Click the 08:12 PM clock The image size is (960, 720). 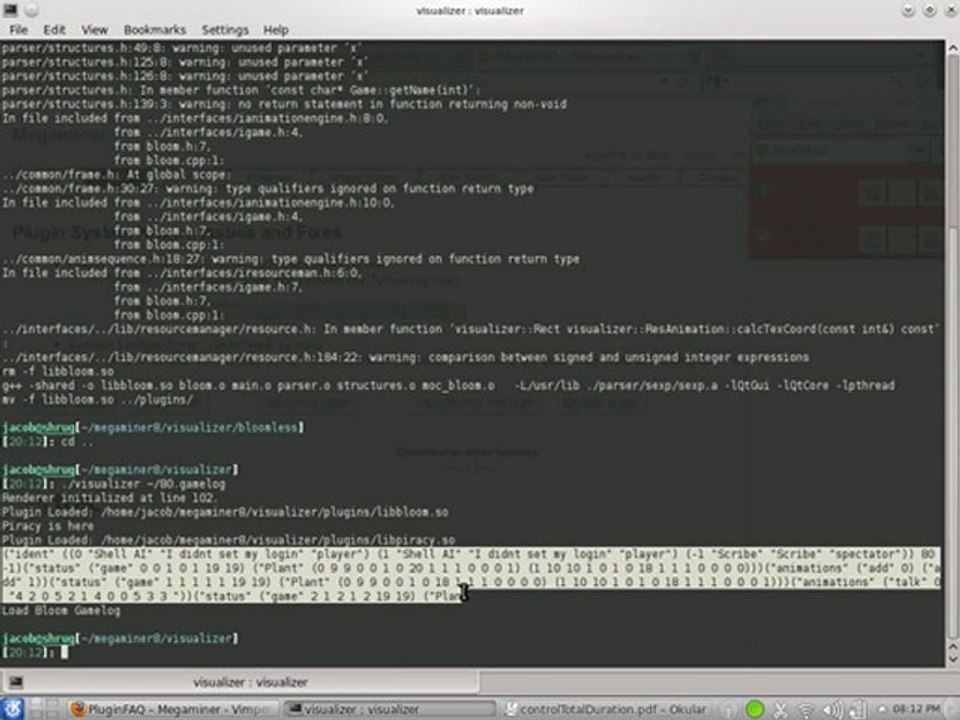(916, 709)
